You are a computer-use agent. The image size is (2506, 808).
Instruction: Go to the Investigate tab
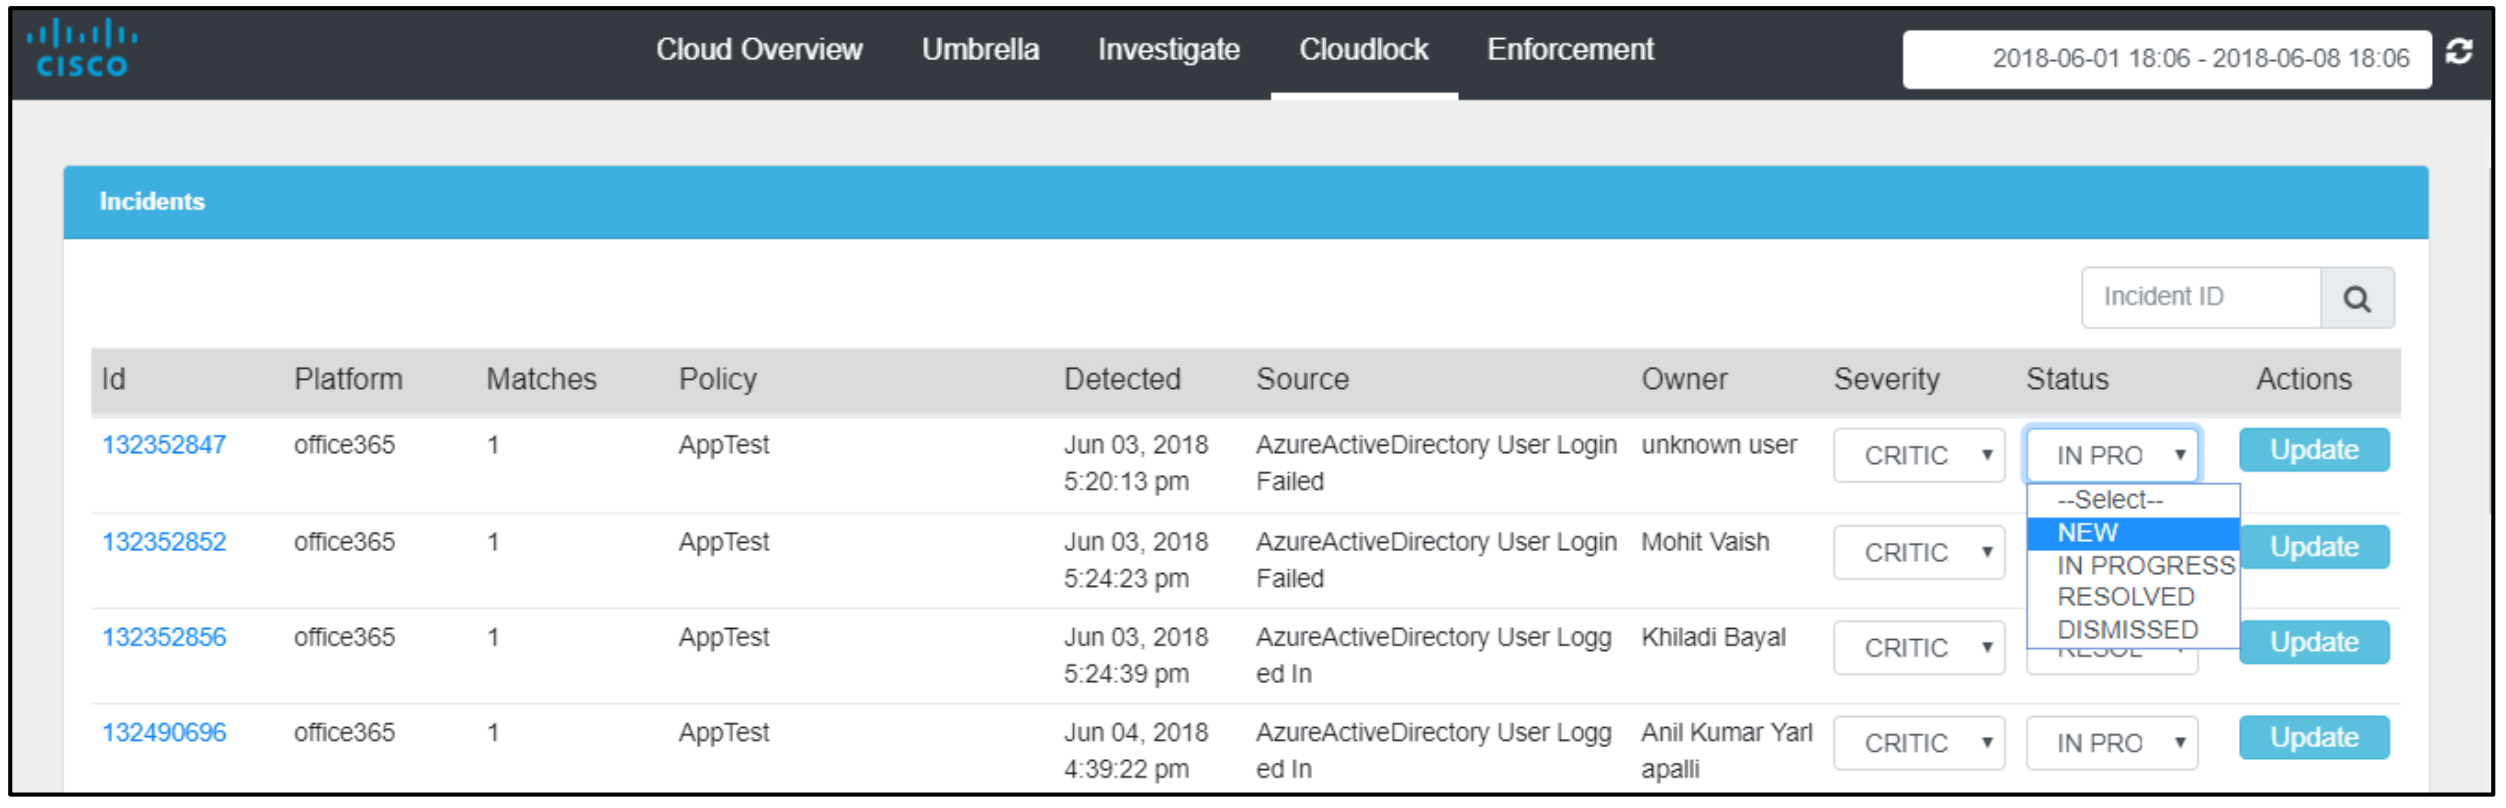[x=1169, y=49]
